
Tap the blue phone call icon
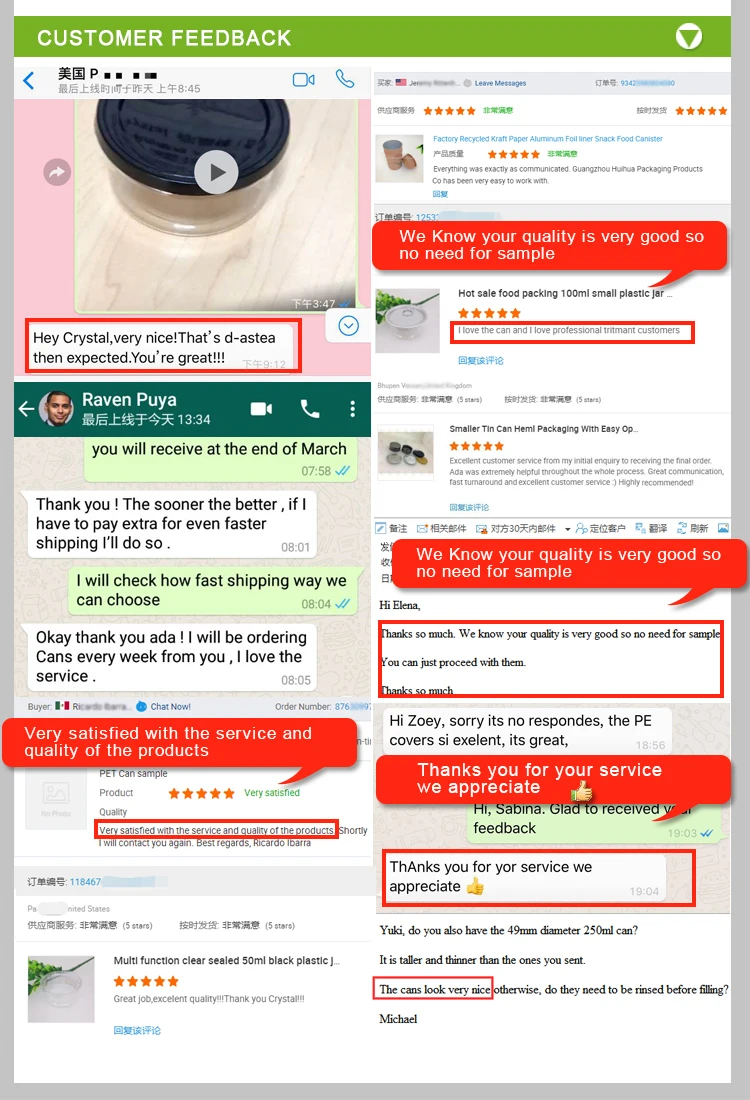pyautogui.click(x=344, y=79)
